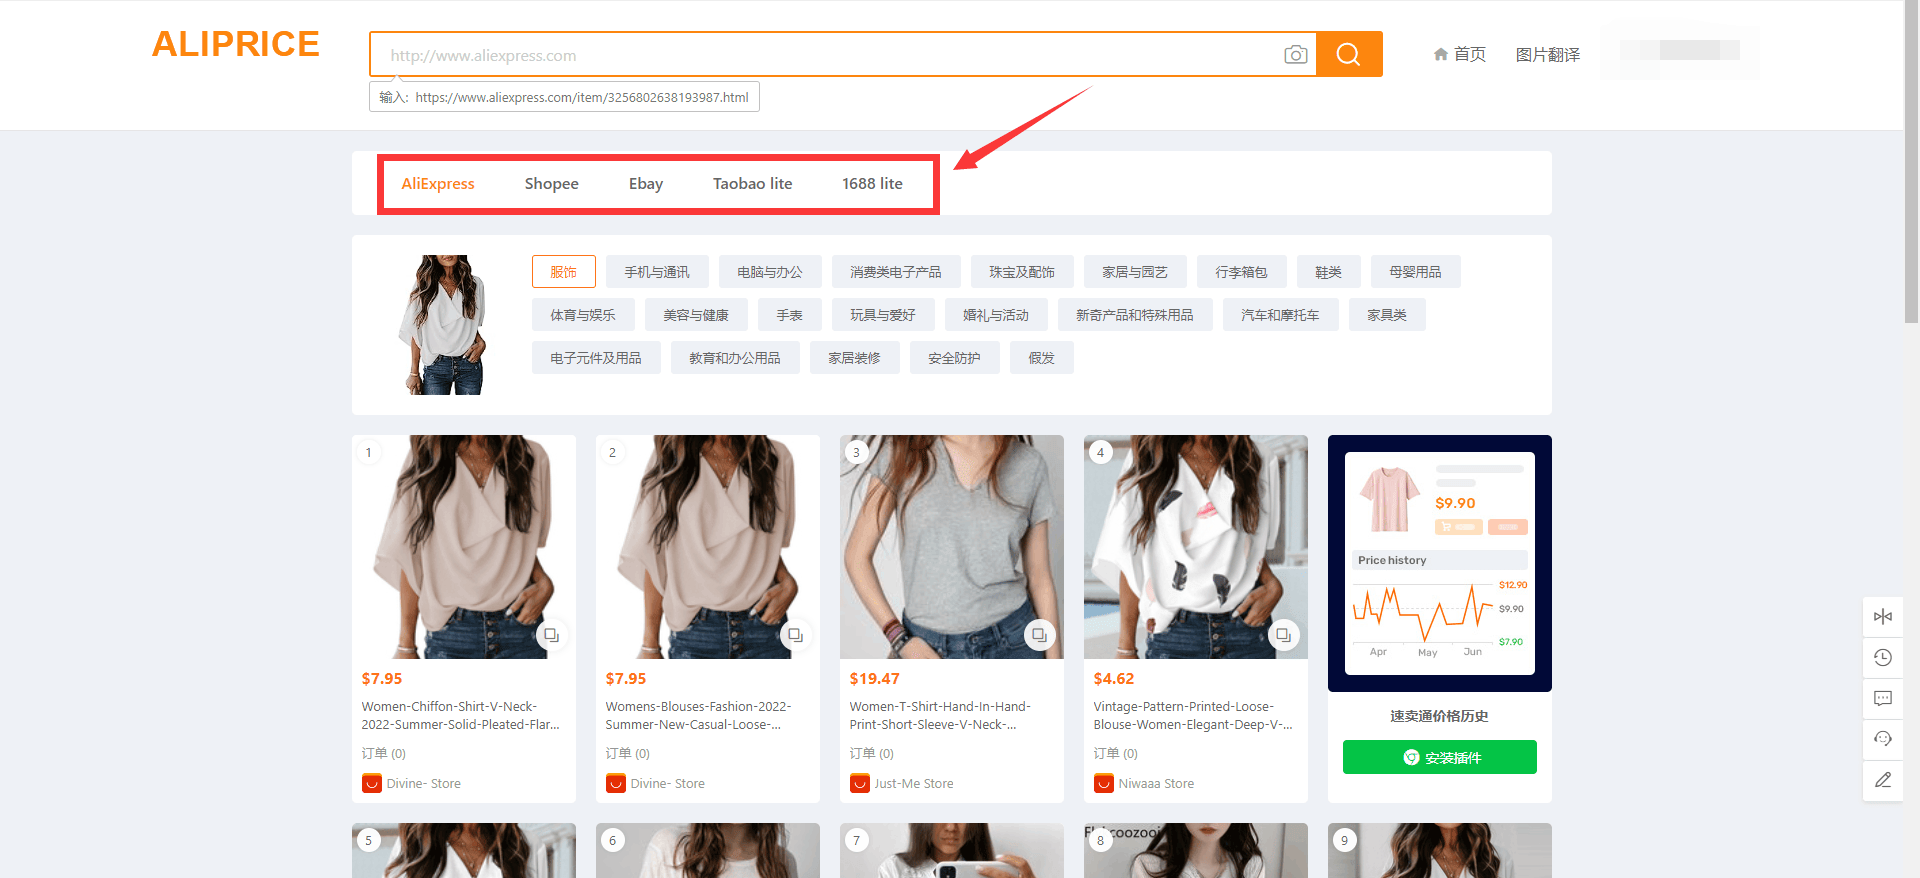
Task: Visit the Niwaaa Store link
Action: [1156, 784]
